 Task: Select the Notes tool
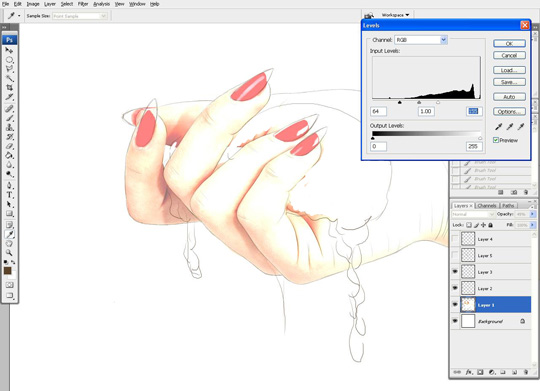[9, 225]
